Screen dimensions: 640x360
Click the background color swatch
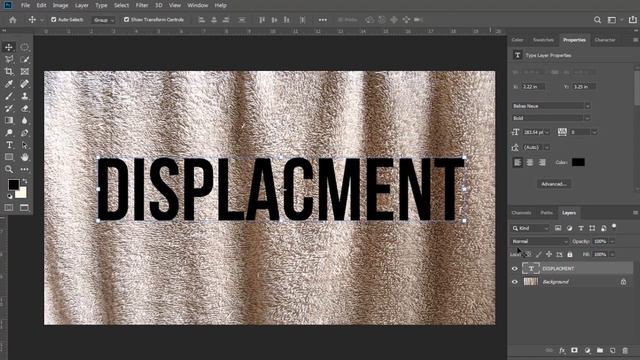21,193
